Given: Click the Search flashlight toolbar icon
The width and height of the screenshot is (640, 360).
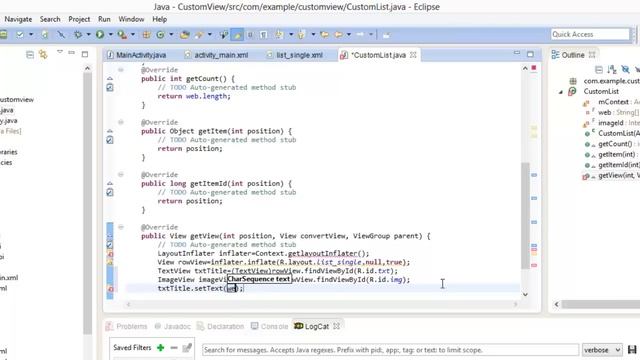Looking at the screenshot, I should (x=199, y=35).
